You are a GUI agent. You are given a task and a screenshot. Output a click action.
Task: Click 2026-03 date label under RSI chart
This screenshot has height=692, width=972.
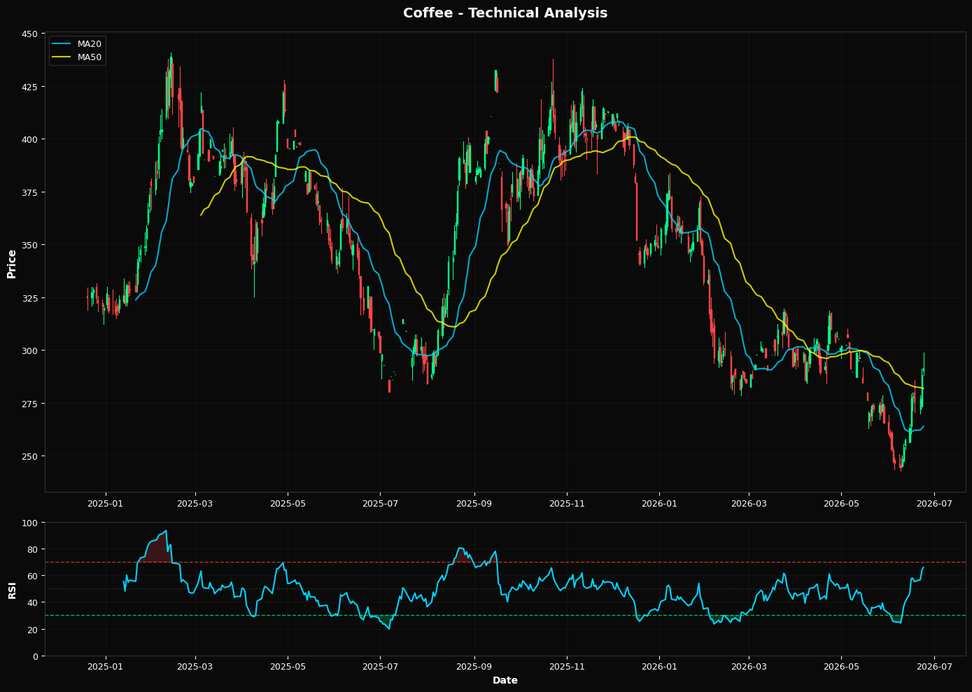click(749, 667)
